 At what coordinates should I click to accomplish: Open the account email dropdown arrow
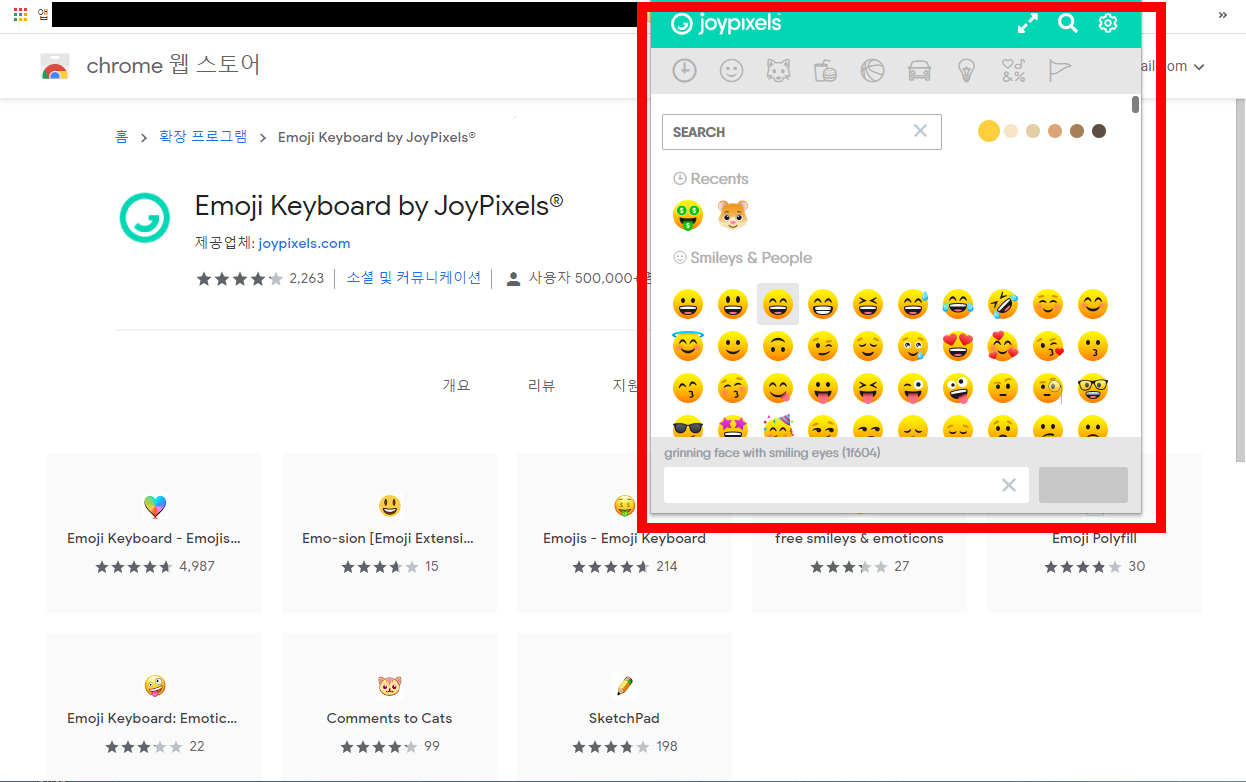(x=1199, y=67)
